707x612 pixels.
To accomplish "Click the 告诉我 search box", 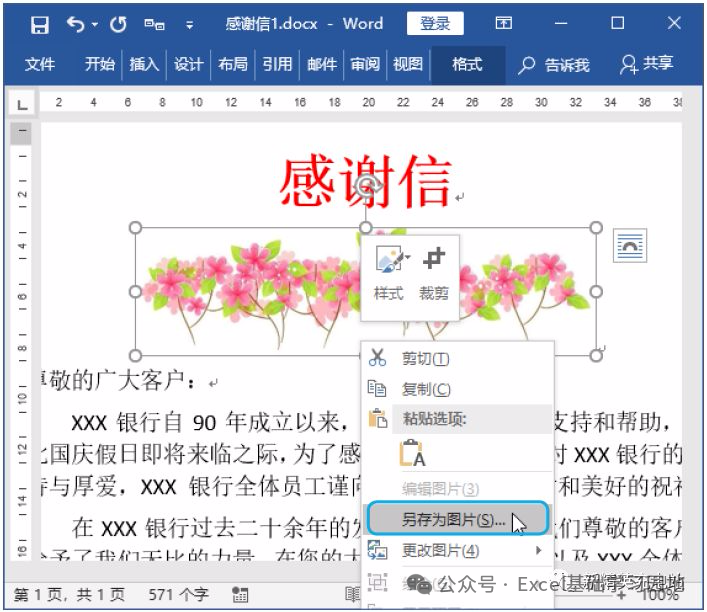I will click(555, 64).
